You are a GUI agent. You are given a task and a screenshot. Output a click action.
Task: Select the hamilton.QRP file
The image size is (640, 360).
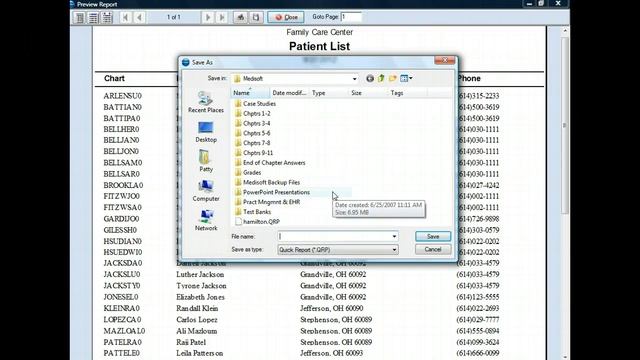click(x=257, y=222)
